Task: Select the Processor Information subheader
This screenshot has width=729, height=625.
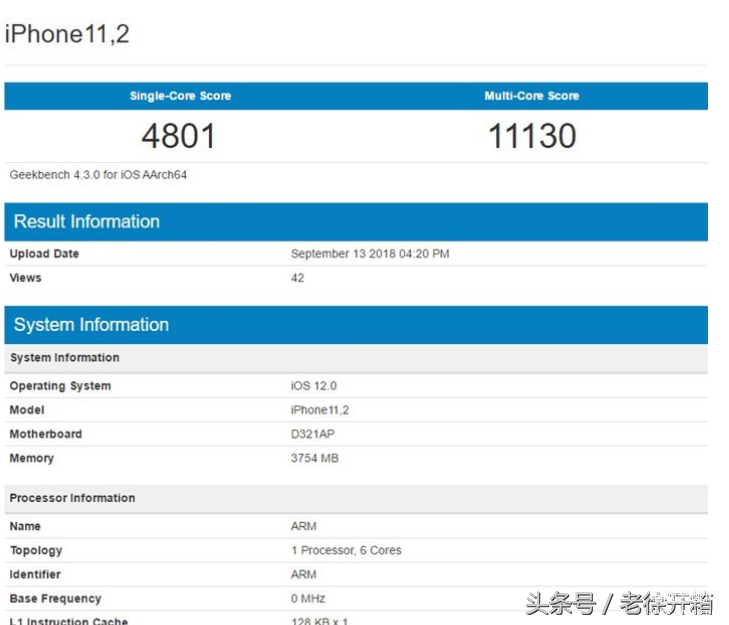Action: (x=356, y=498)
